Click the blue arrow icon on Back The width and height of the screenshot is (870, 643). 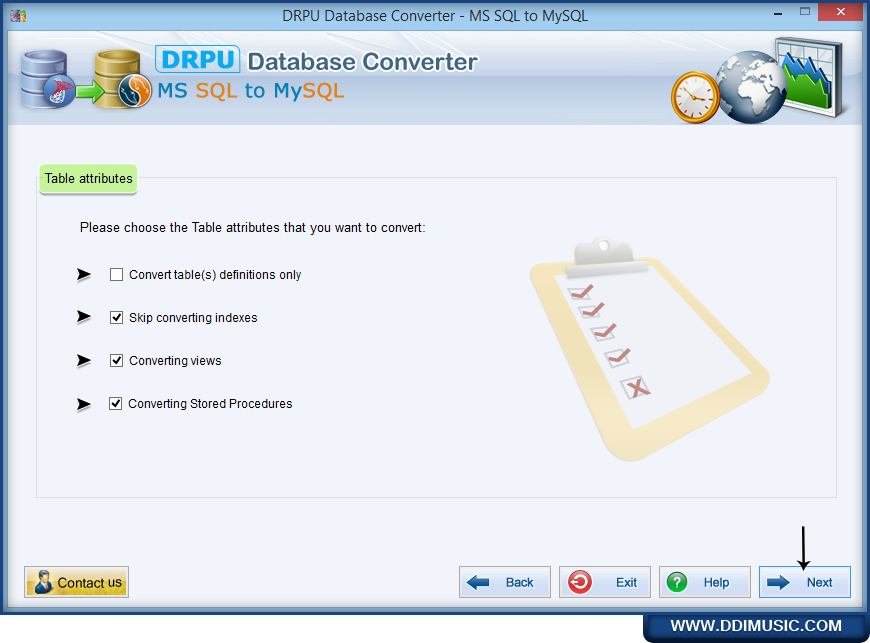tap(478, 582)
